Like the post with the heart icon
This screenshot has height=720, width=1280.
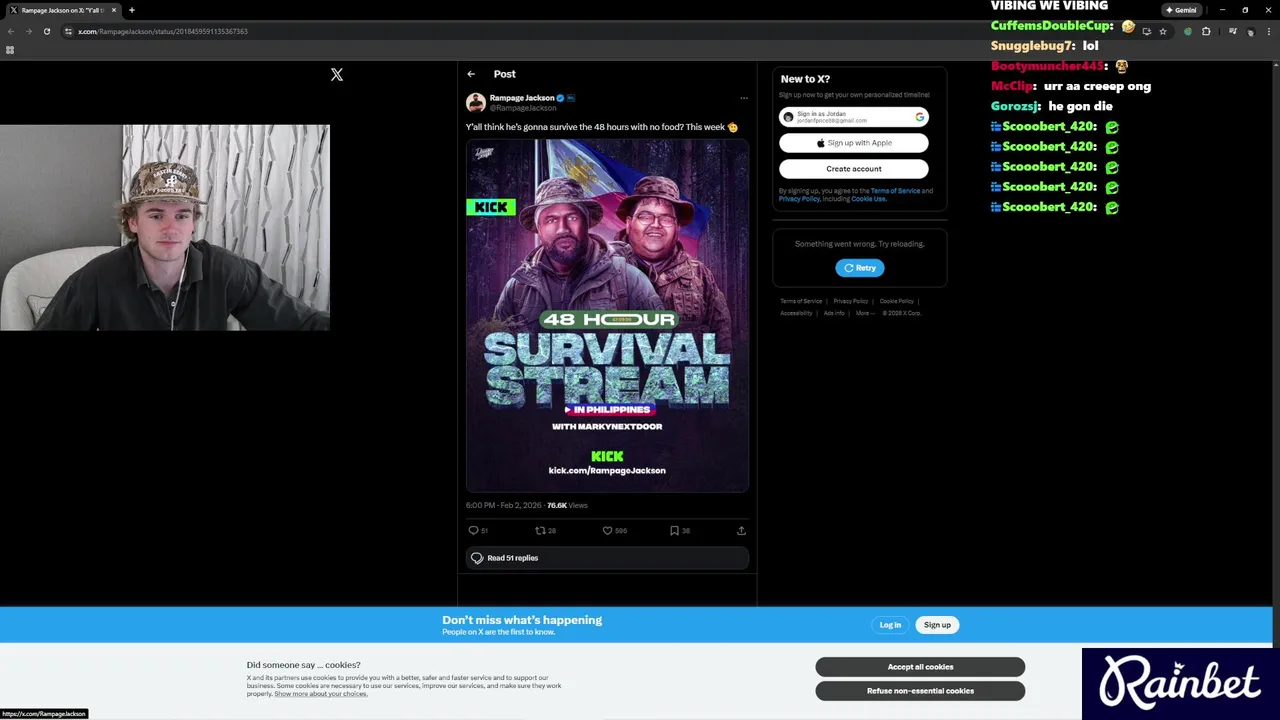[x=607, y=531]
